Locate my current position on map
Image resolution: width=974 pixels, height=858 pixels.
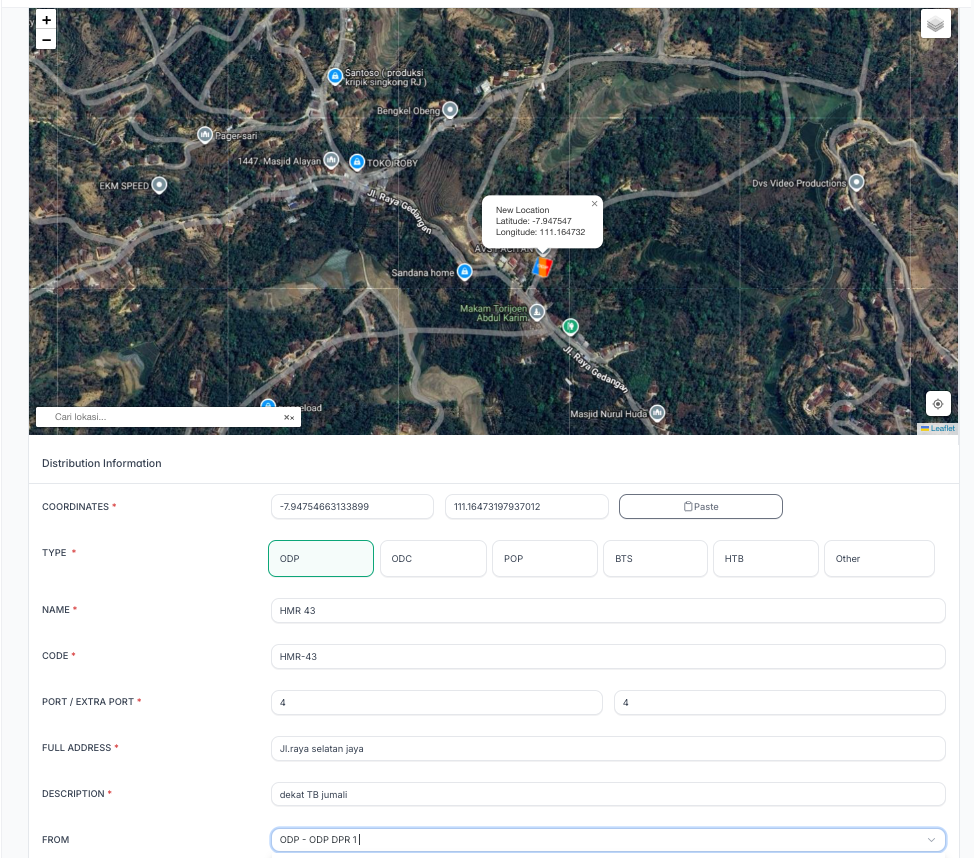point(937,404)
